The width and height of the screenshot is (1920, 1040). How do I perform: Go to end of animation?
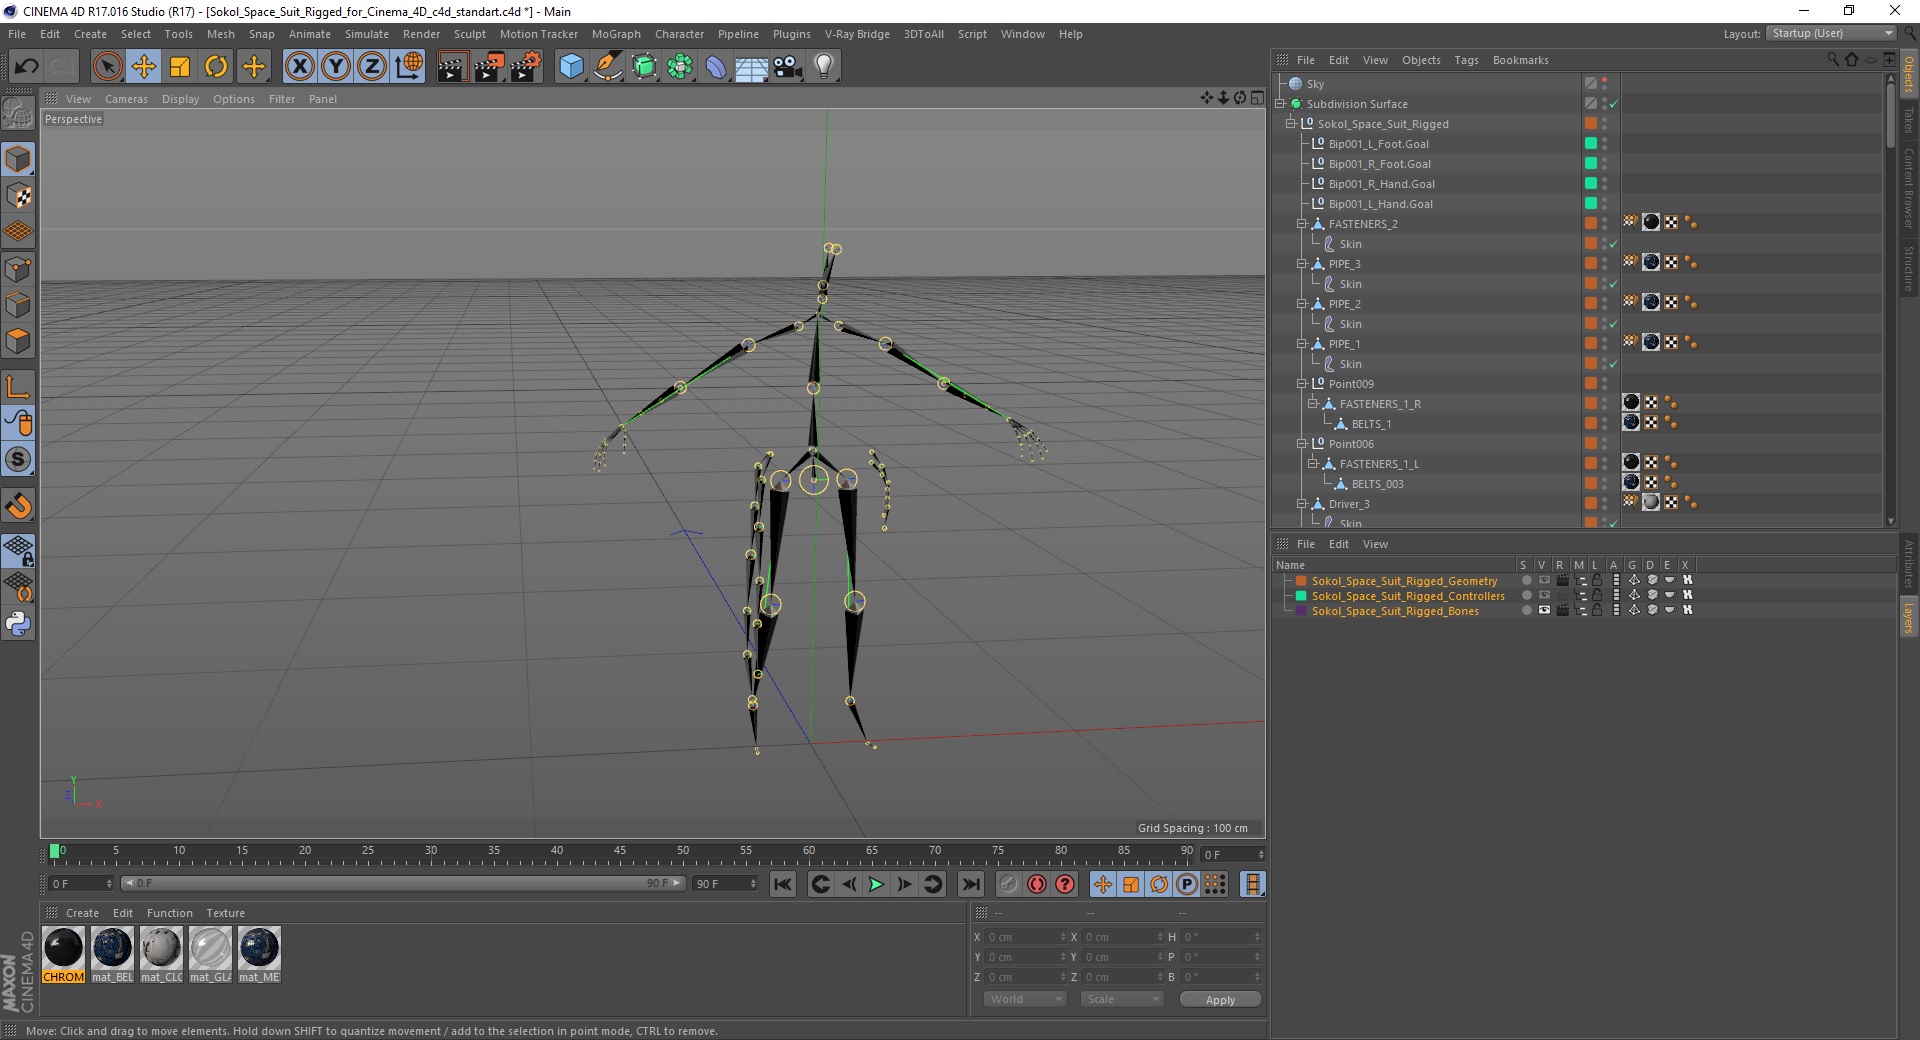[970, 884]
